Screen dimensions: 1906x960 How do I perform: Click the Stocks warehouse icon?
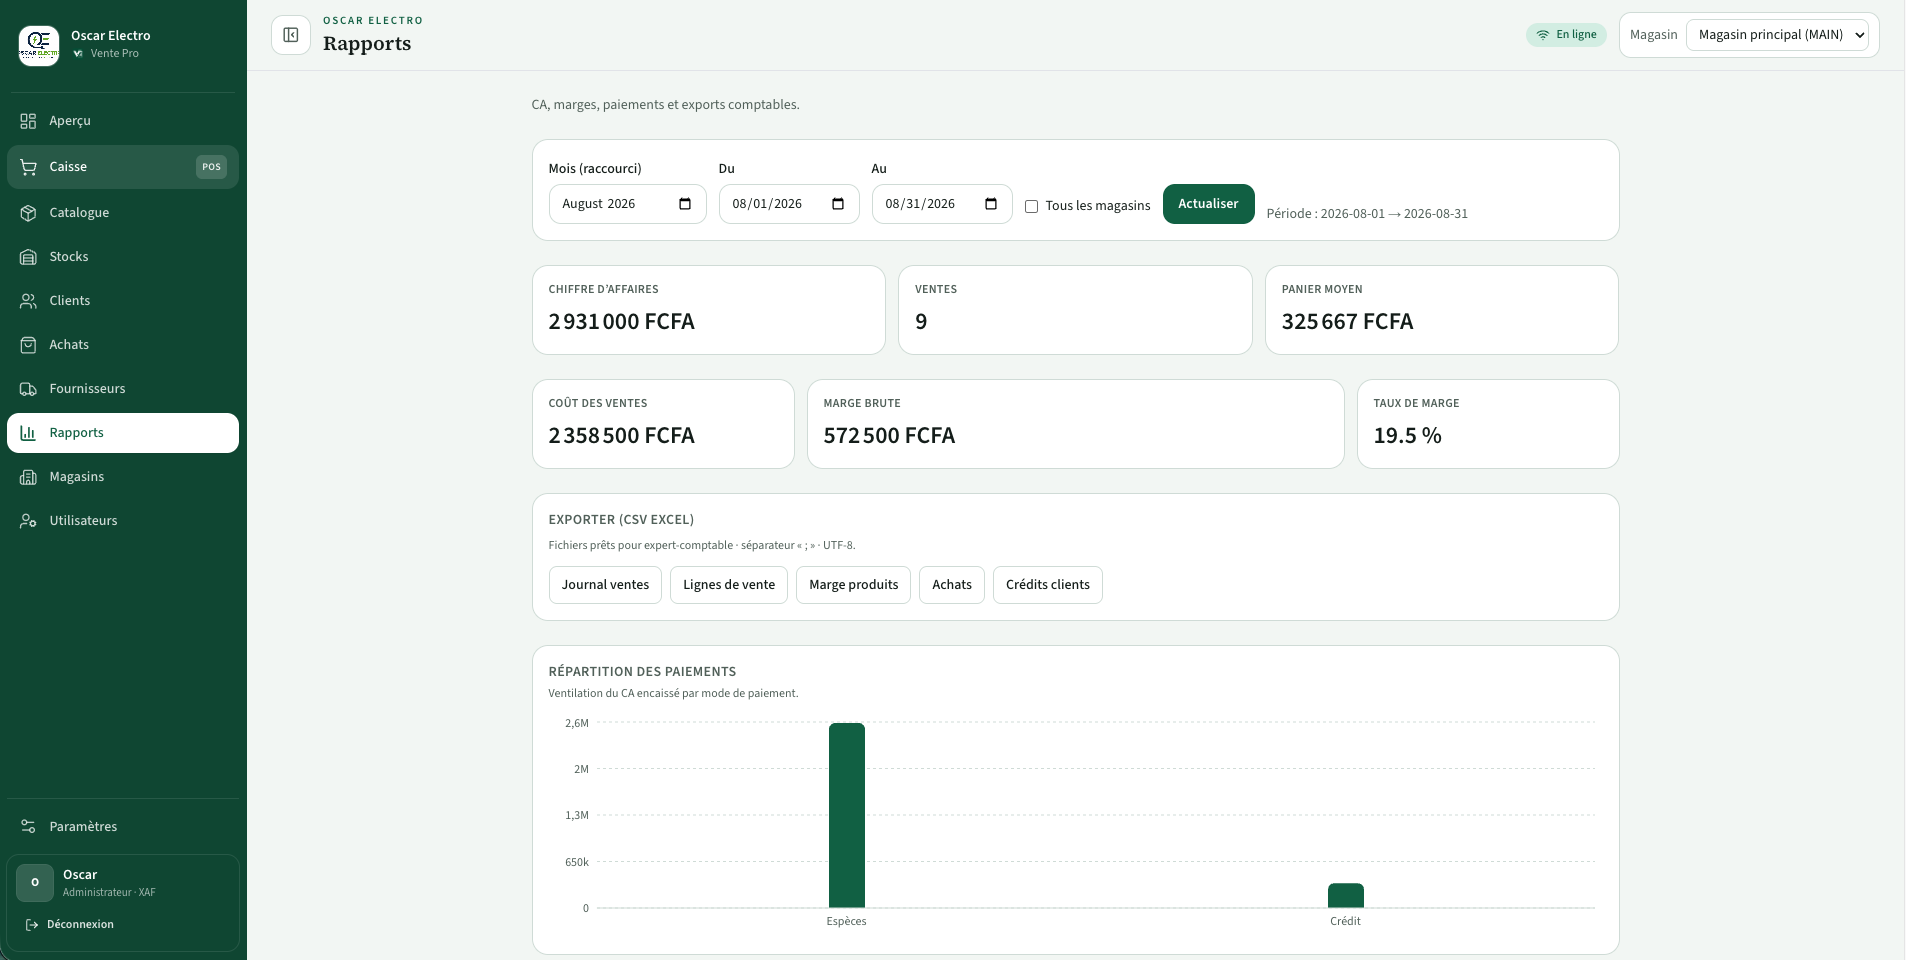[x=28, y=257]
